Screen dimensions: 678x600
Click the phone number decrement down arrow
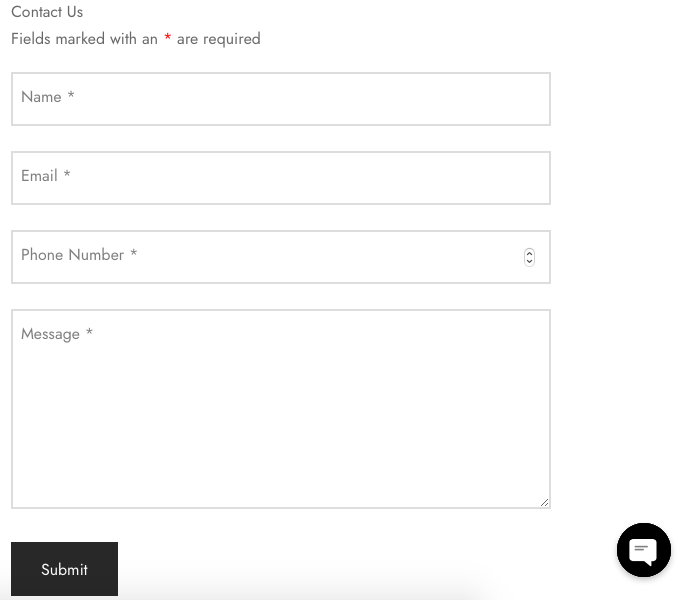pyautogui.click(x=529, y=262)
